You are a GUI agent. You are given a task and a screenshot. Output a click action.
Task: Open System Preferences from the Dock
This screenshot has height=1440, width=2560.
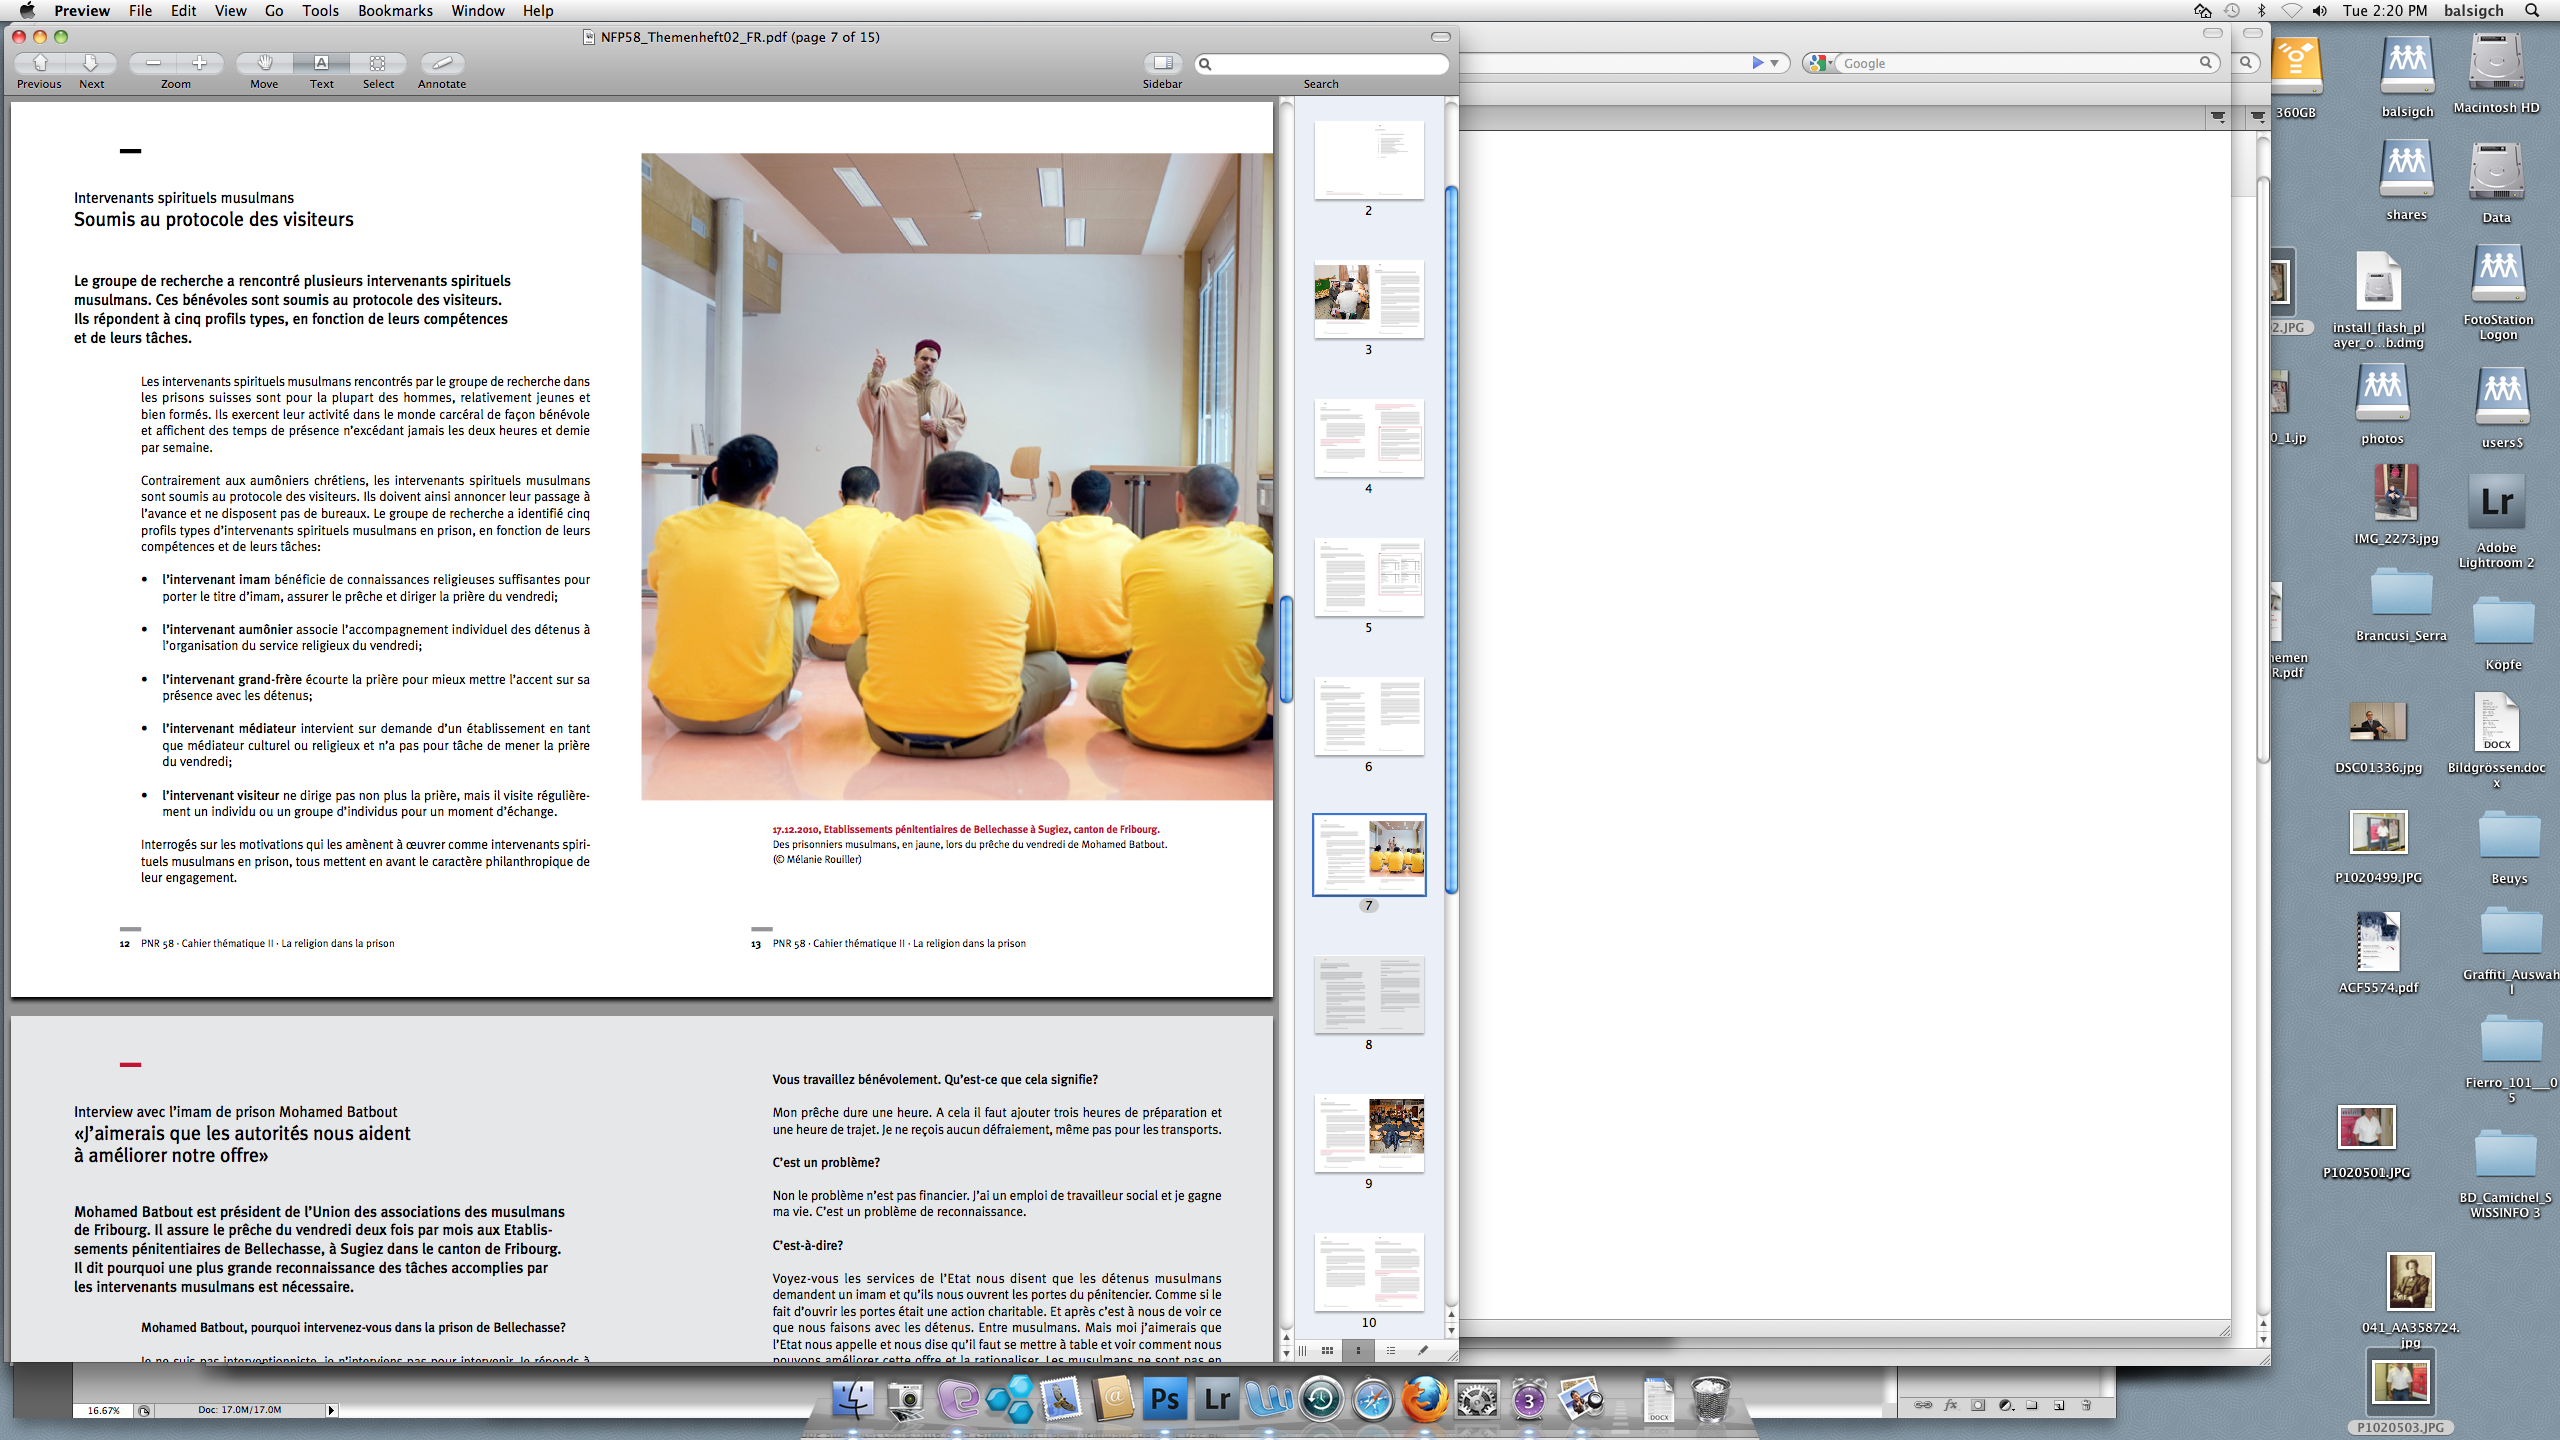point(1477,1399)
